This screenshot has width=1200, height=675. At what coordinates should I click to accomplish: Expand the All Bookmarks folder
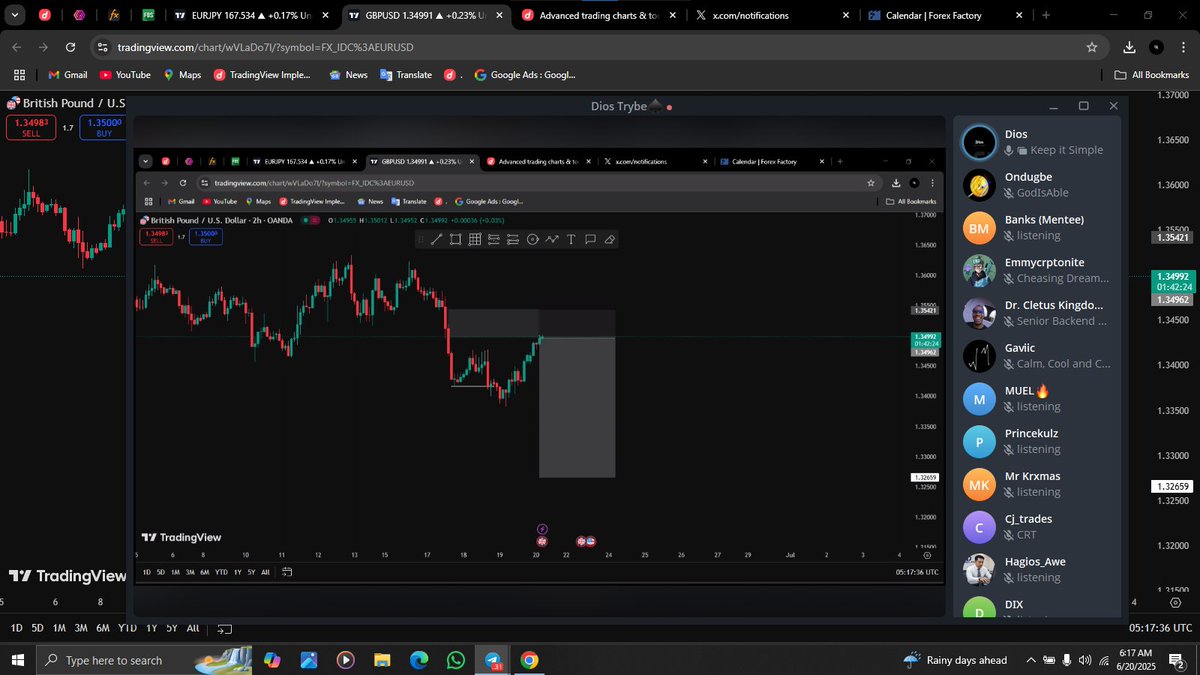(x=1151, y=75)
